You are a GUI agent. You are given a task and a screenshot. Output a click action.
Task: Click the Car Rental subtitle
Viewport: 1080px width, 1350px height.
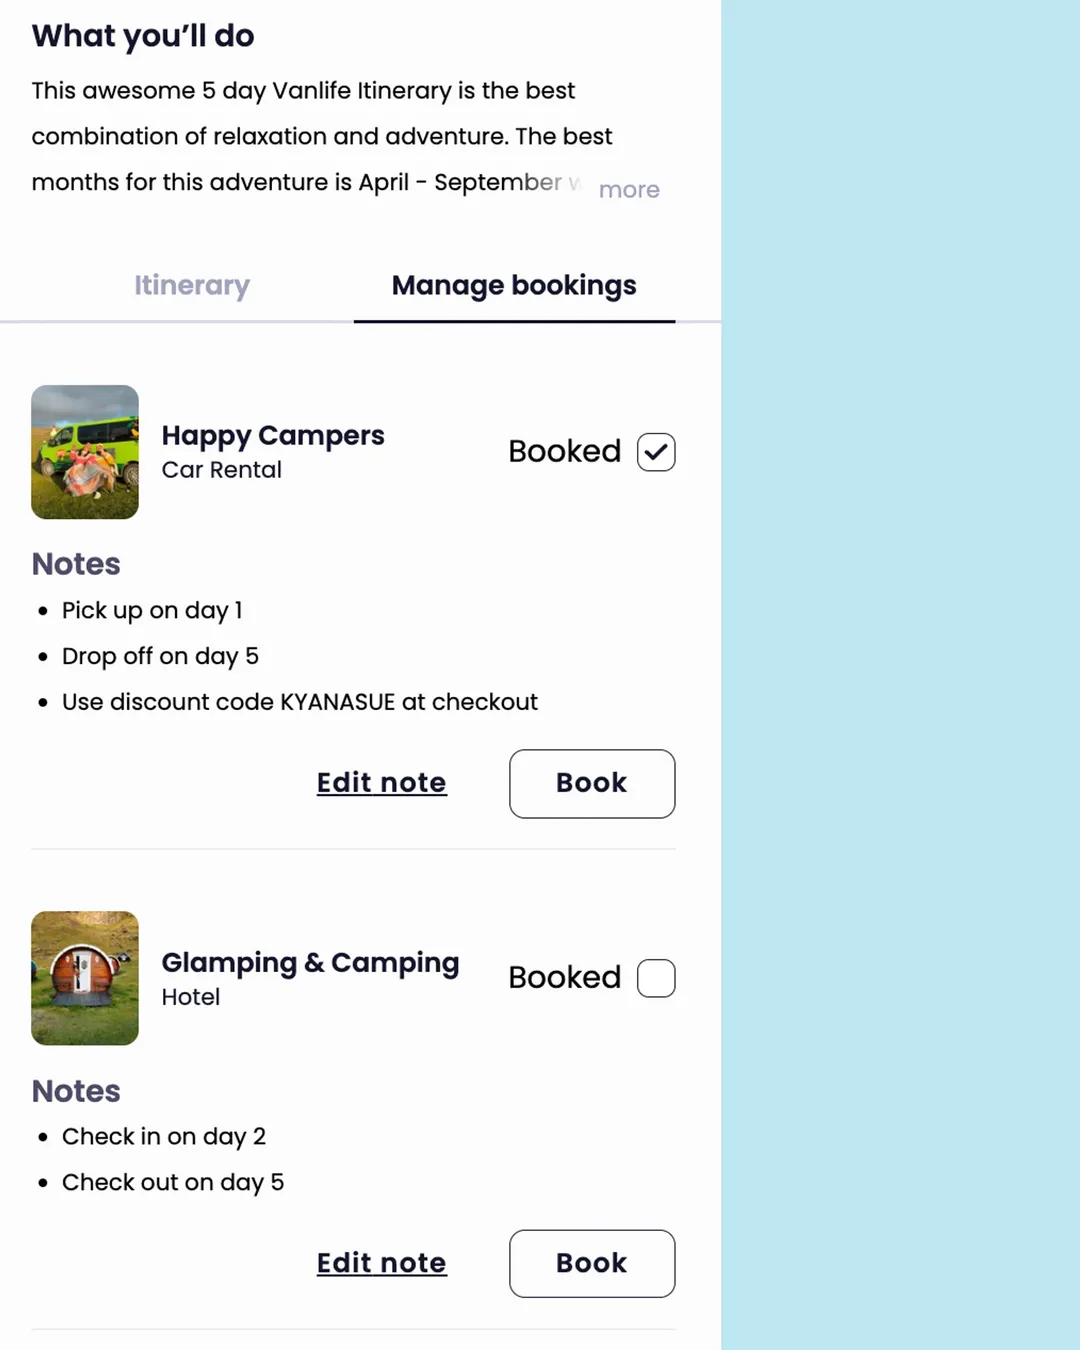click(222, 470)
